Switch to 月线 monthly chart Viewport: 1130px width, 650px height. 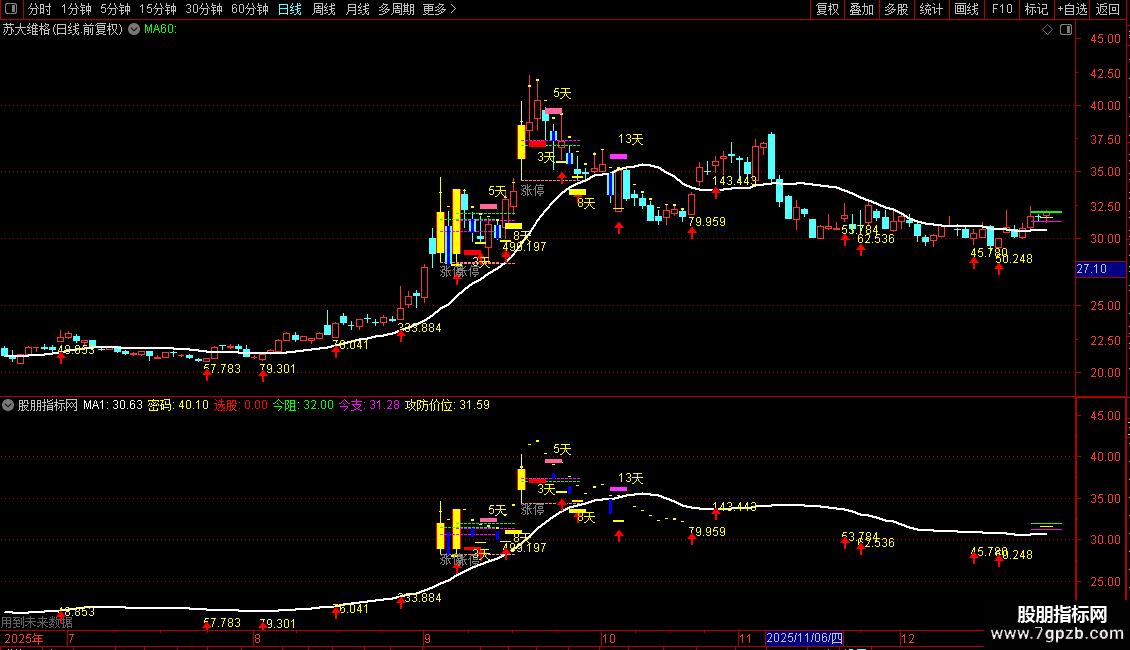(x=357, y=9)
